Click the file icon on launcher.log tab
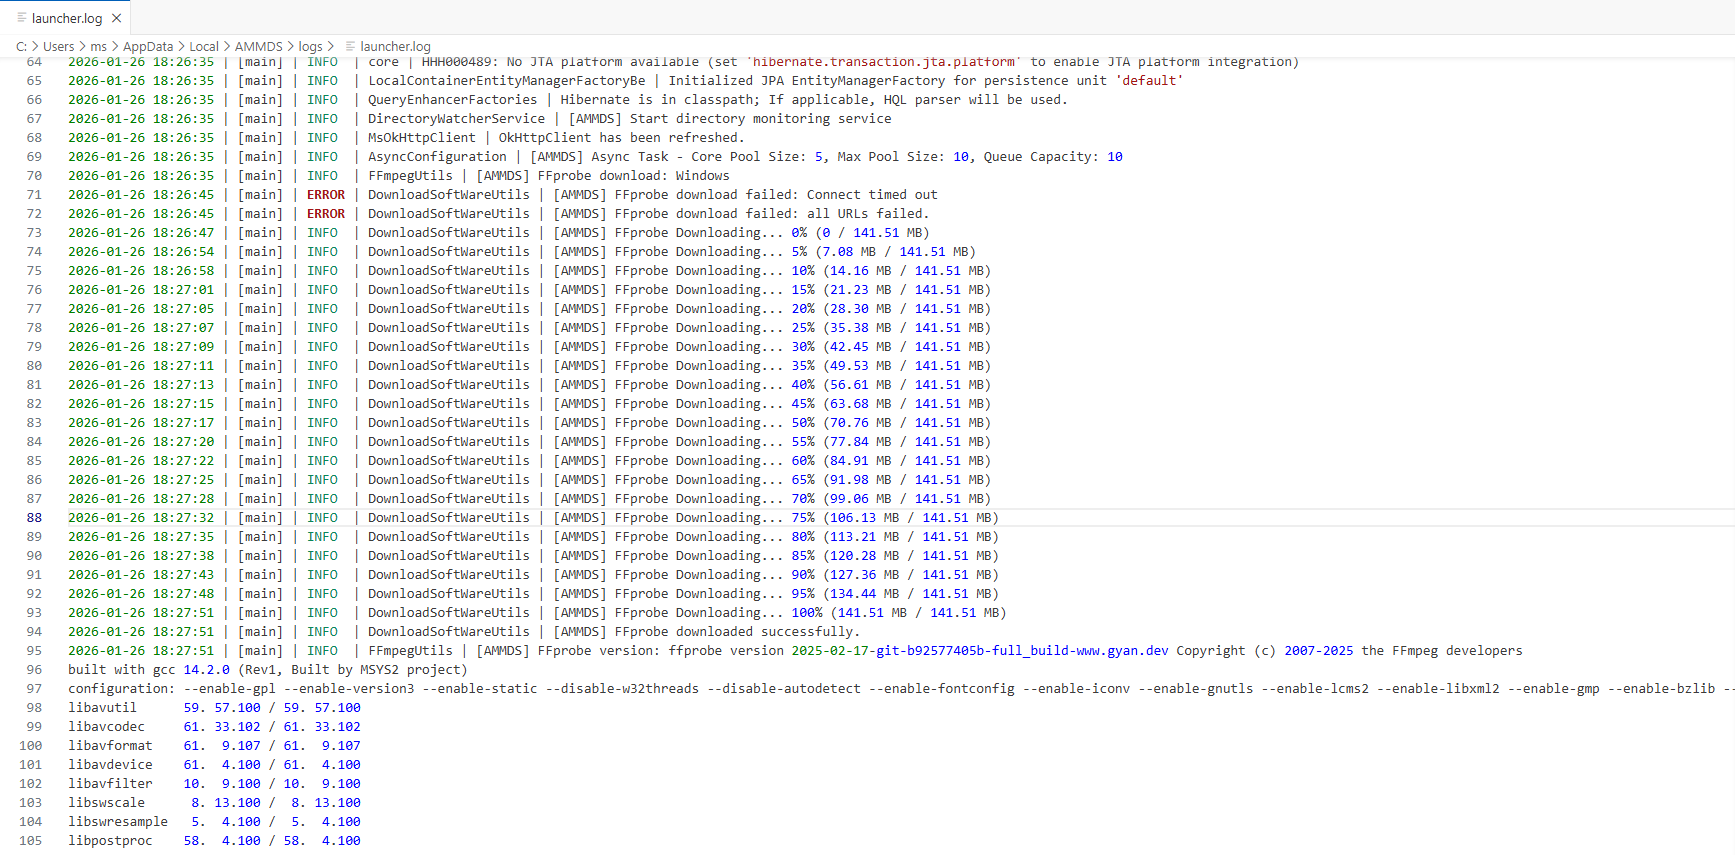The image size is (1735, 855). pyautogui.click(x=22, y=18)
